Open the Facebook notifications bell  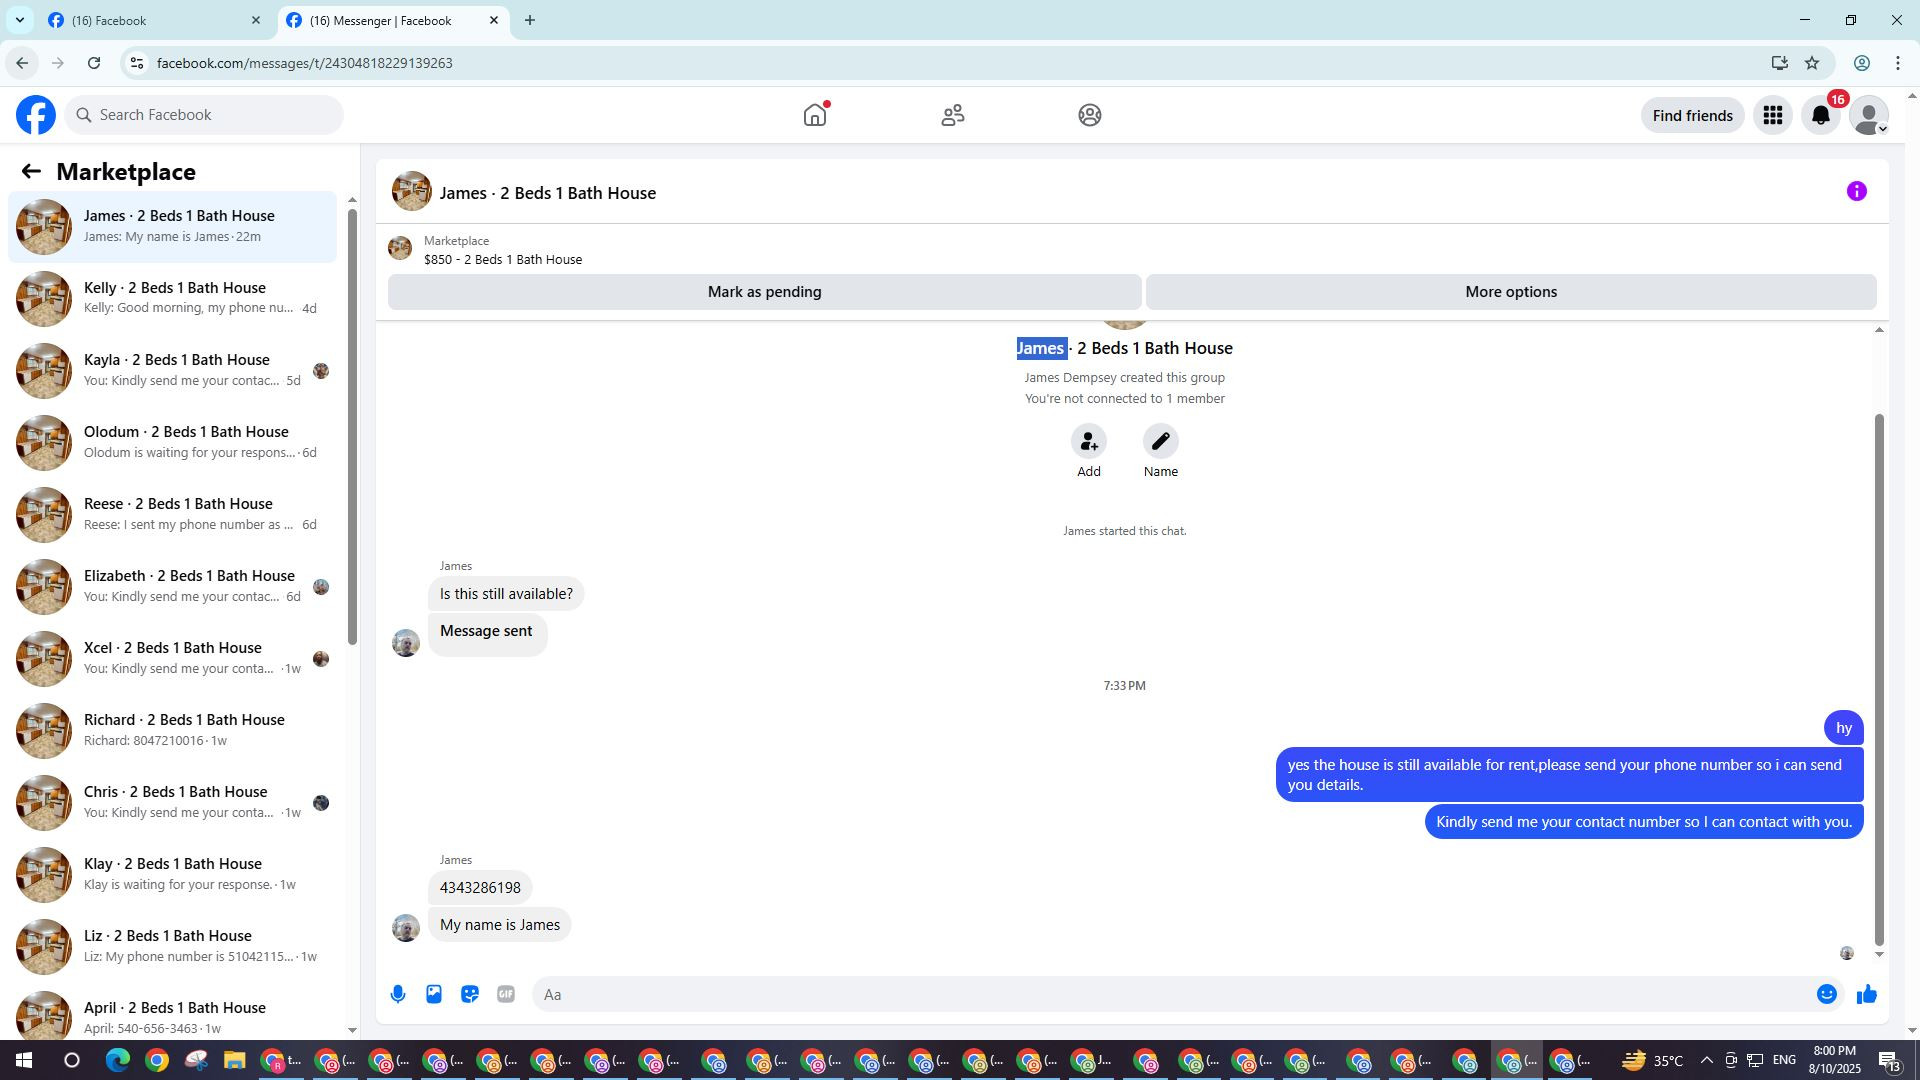(x=1821, y=116)
